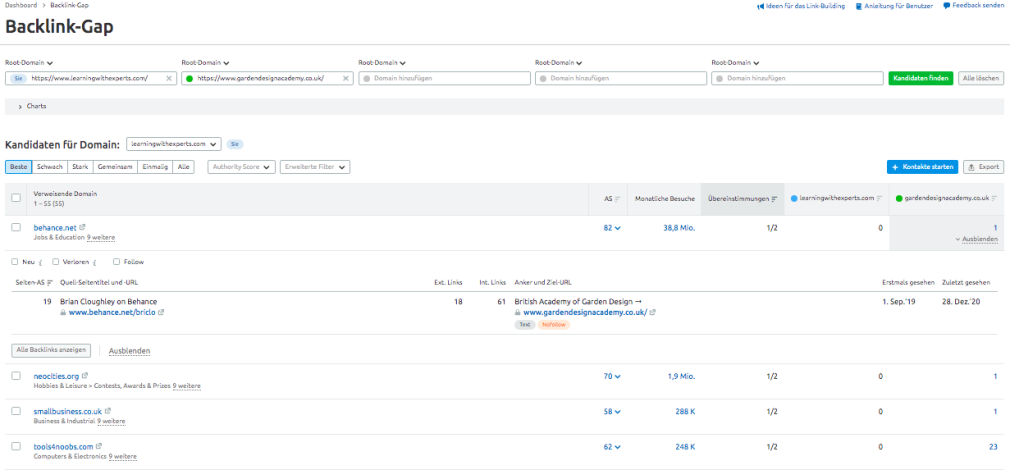This screenshot has height=470, width=1010.
Task: Open external icon beside www.behance.net/briclo
Action: tap(161, 312)
